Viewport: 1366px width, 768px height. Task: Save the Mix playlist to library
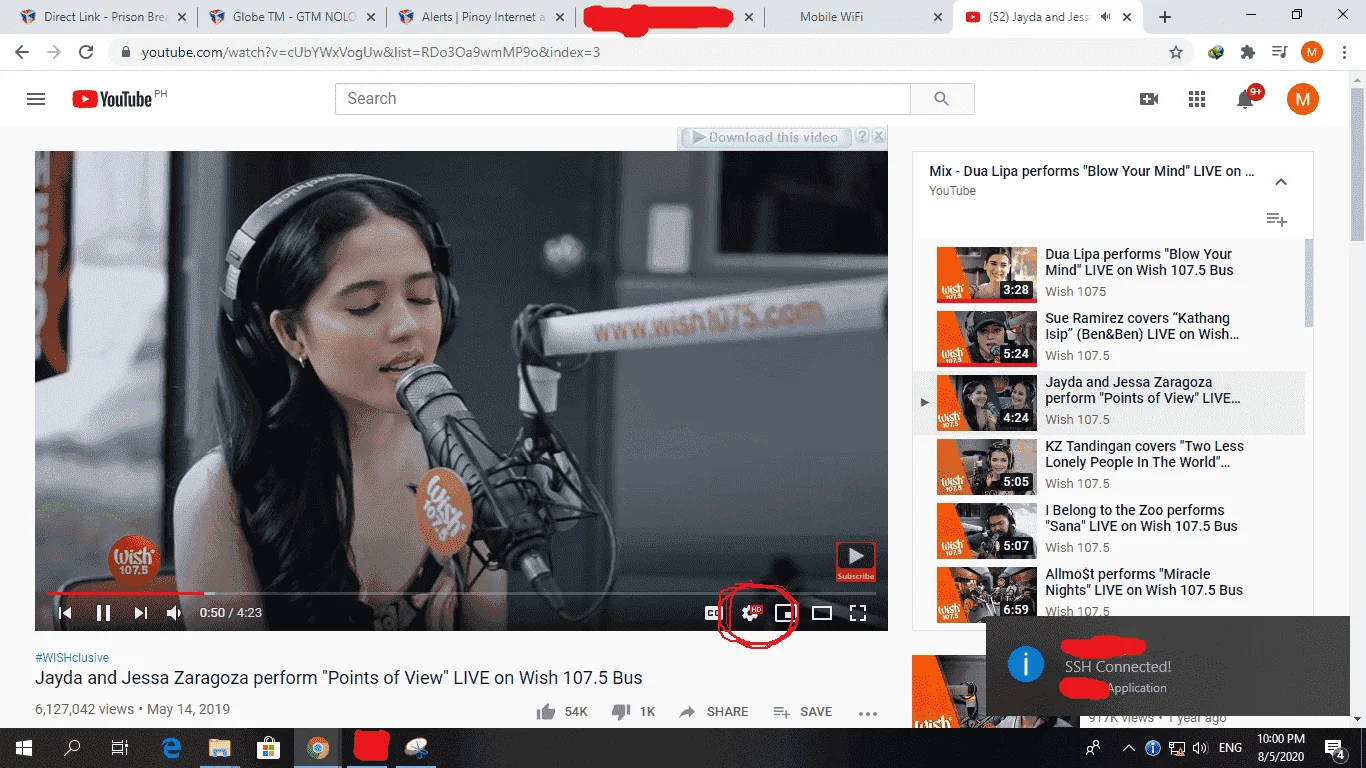point(1277,220)
